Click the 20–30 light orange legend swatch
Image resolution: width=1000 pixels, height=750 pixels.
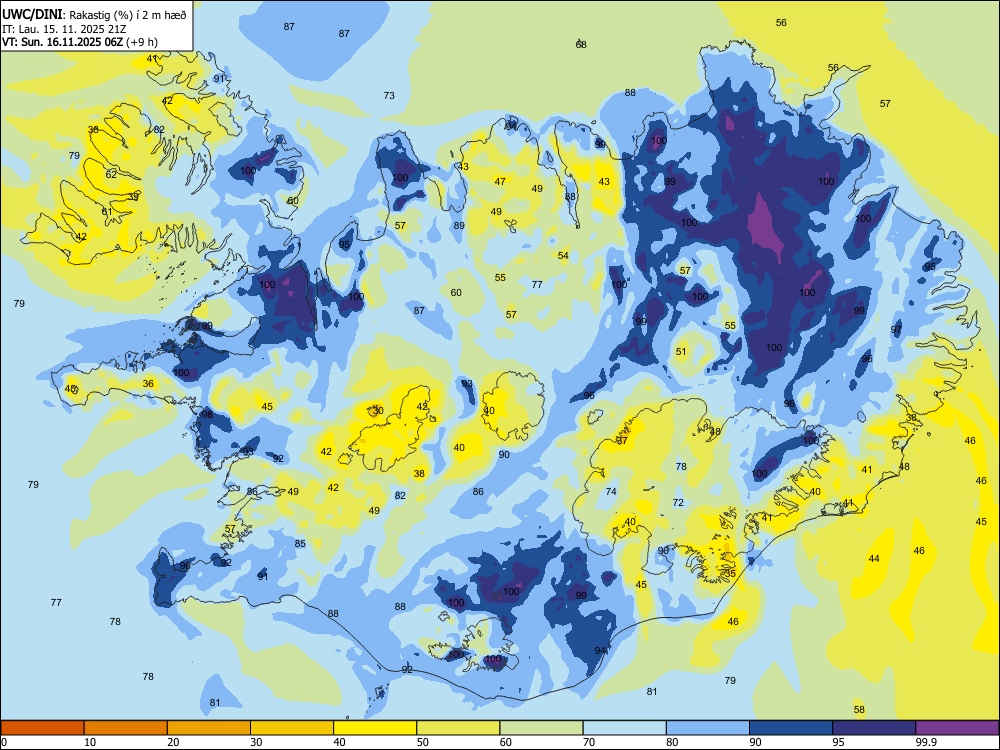[x=209, y=728]
